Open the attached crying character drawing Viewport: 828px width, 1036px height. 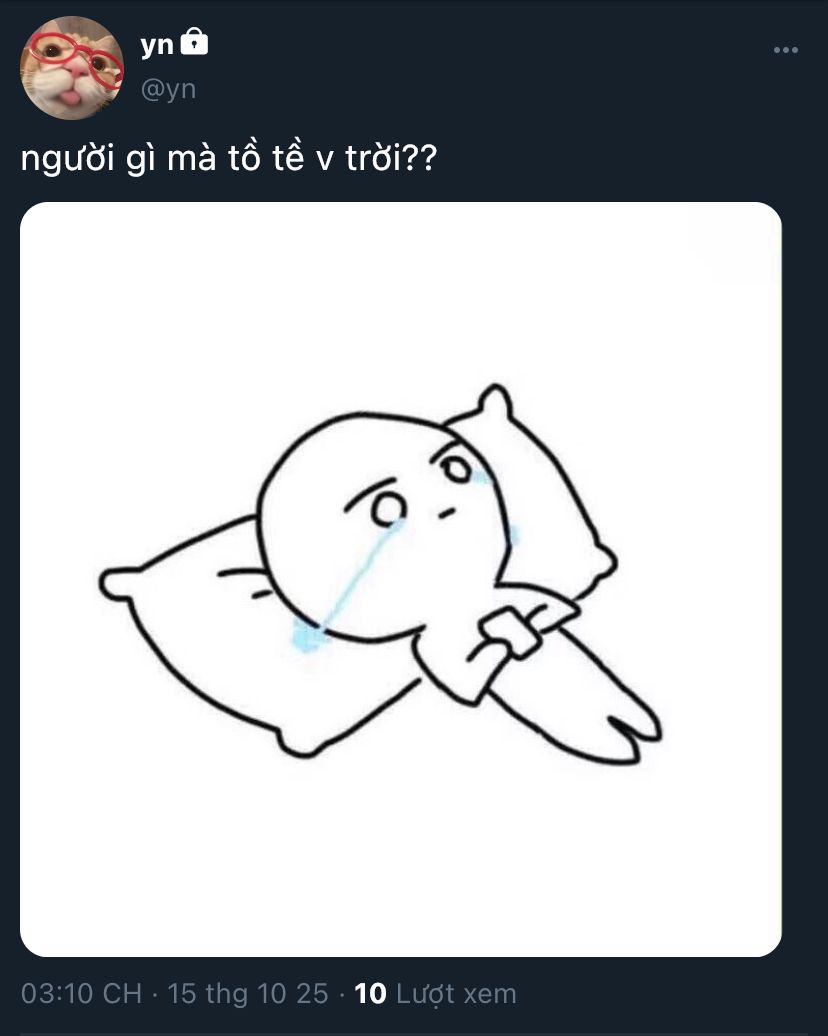[x=401, y=579]
